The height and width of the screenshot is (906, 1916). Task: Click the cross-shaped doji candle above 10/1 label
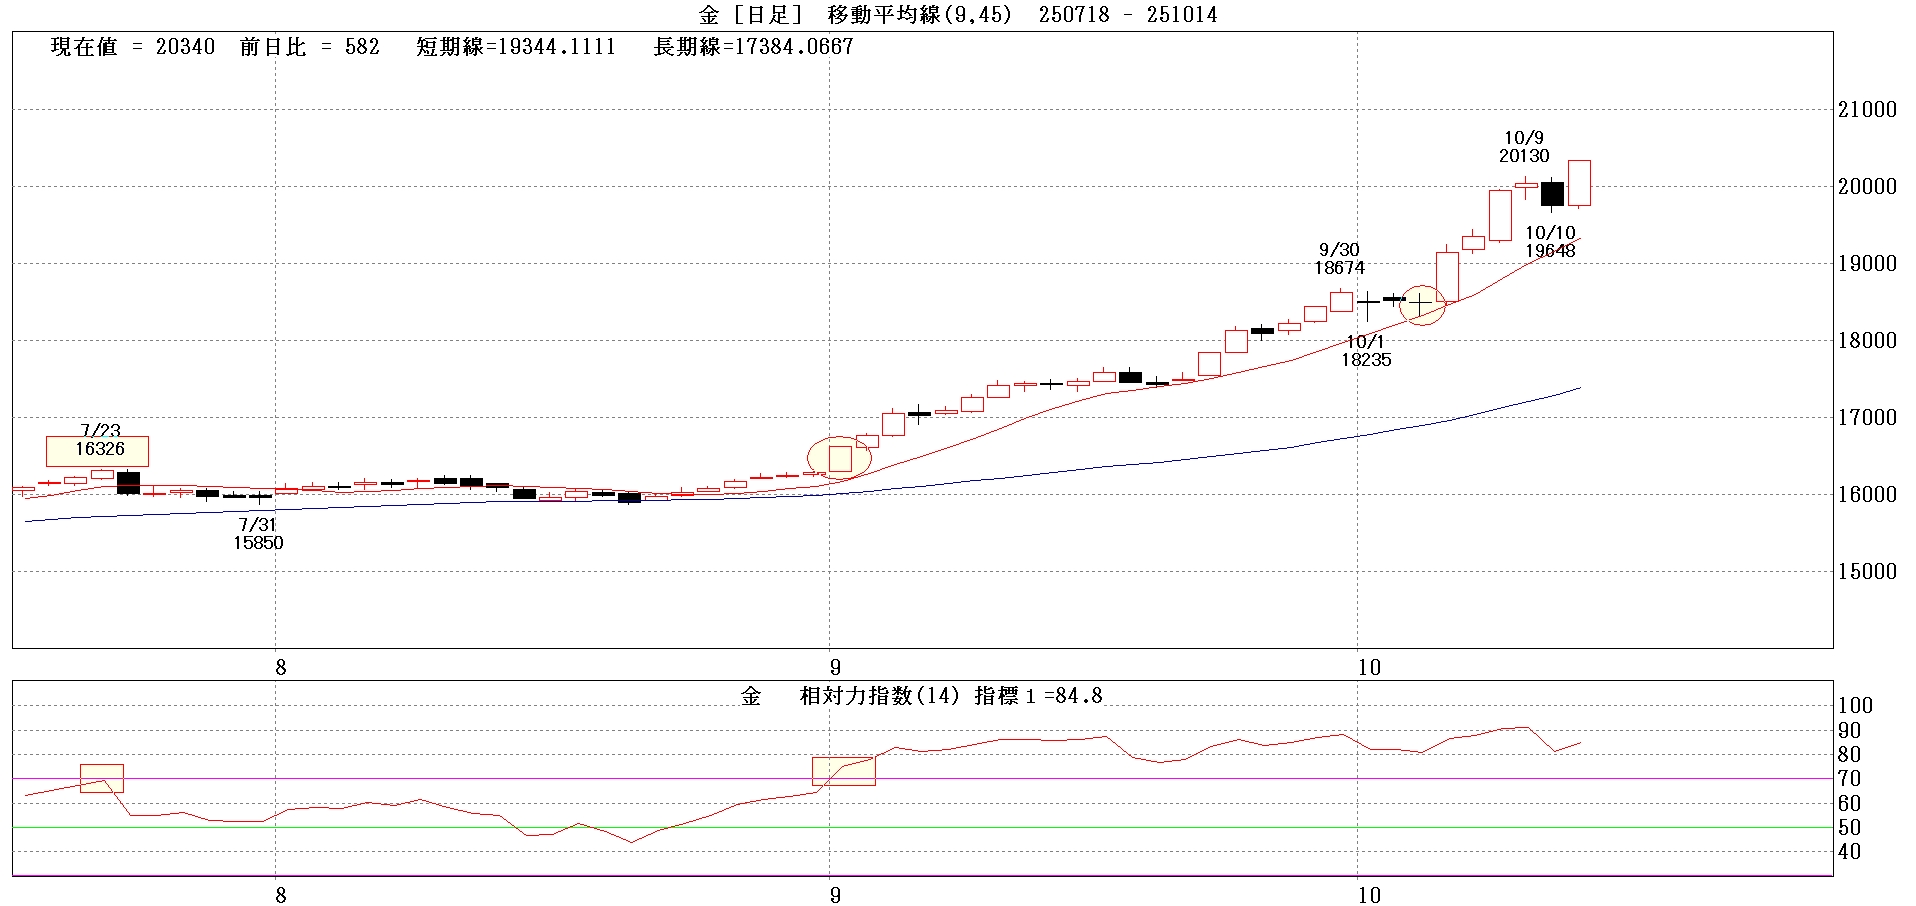pyautogui.click(x=1367, y=302)
